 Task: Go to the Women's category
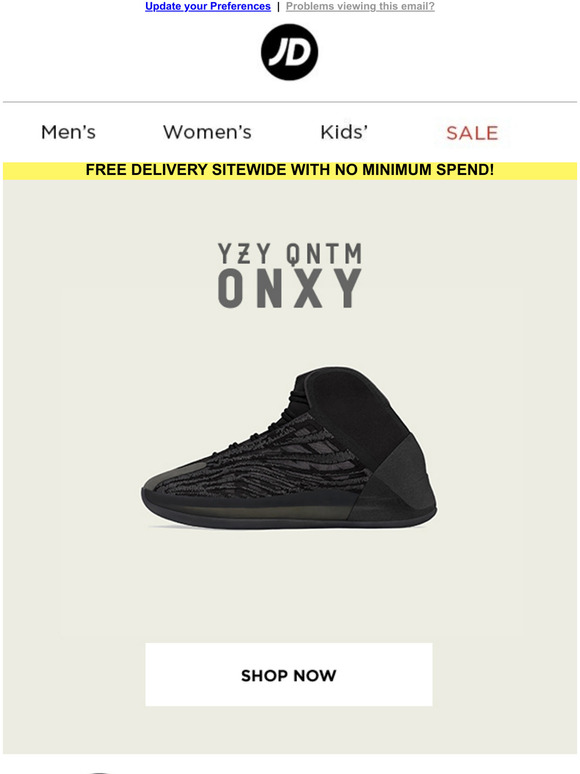pyautogui.click(x=207, y=132)
